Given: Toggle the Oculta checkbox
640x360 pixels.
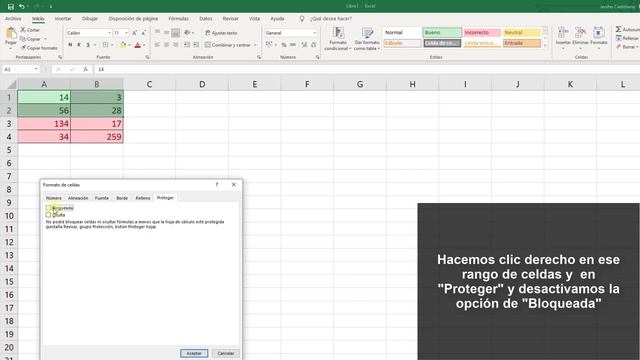Looking at the screenshot, I should click(49, 215).
